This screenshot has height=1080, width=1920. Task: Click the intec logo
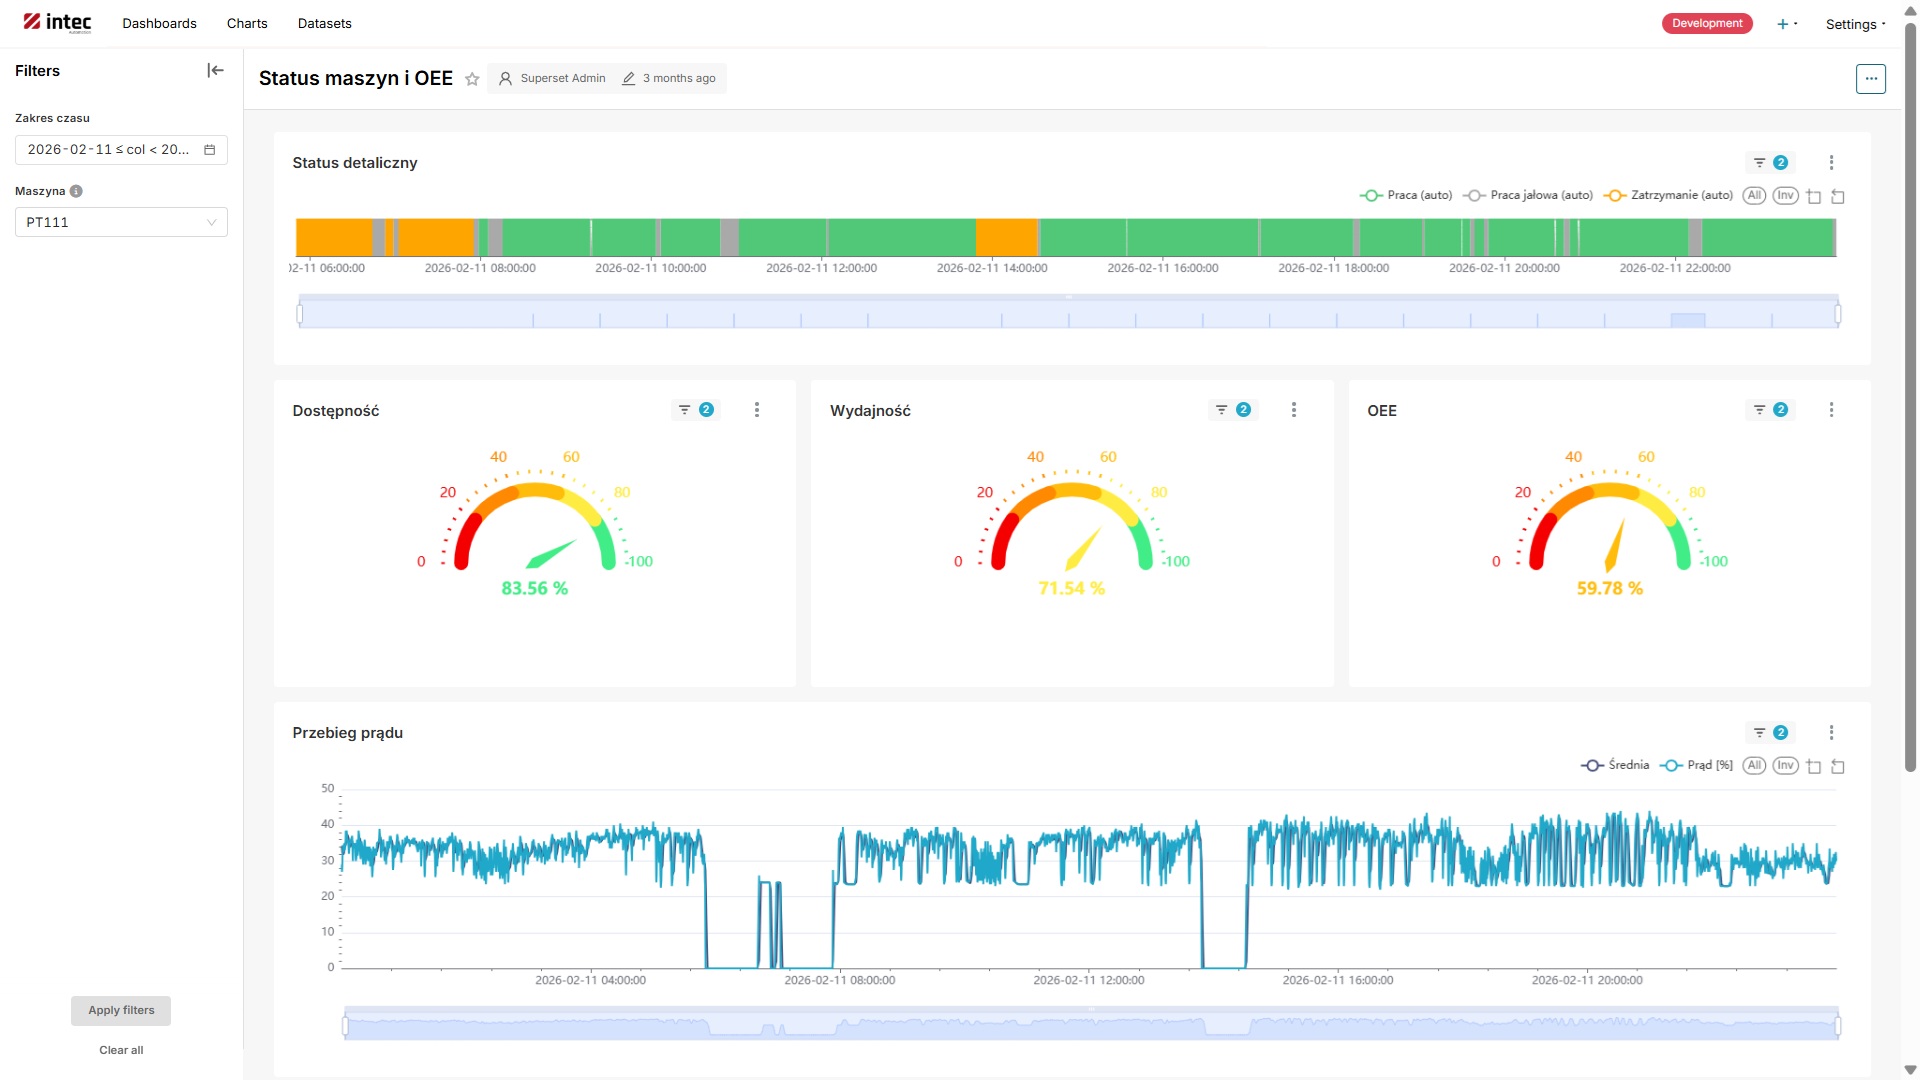[x=57, y=23]
